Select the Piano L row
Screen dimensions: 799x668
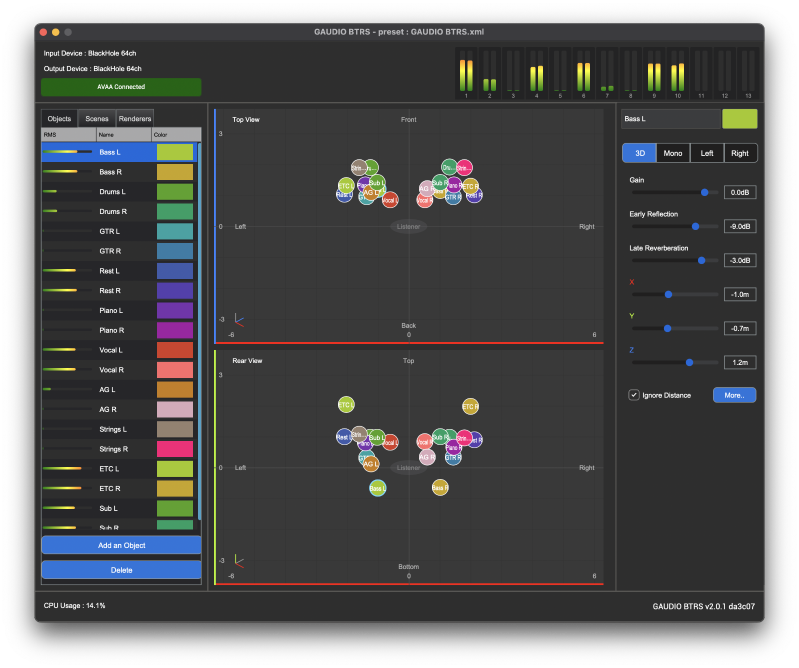(119, 310)
